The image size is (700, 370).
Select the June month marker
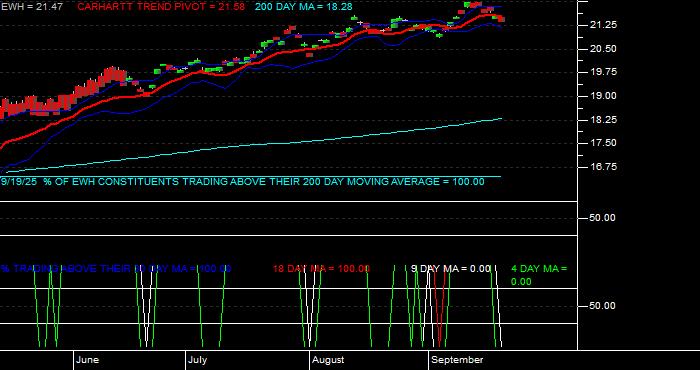click(88, 360)
